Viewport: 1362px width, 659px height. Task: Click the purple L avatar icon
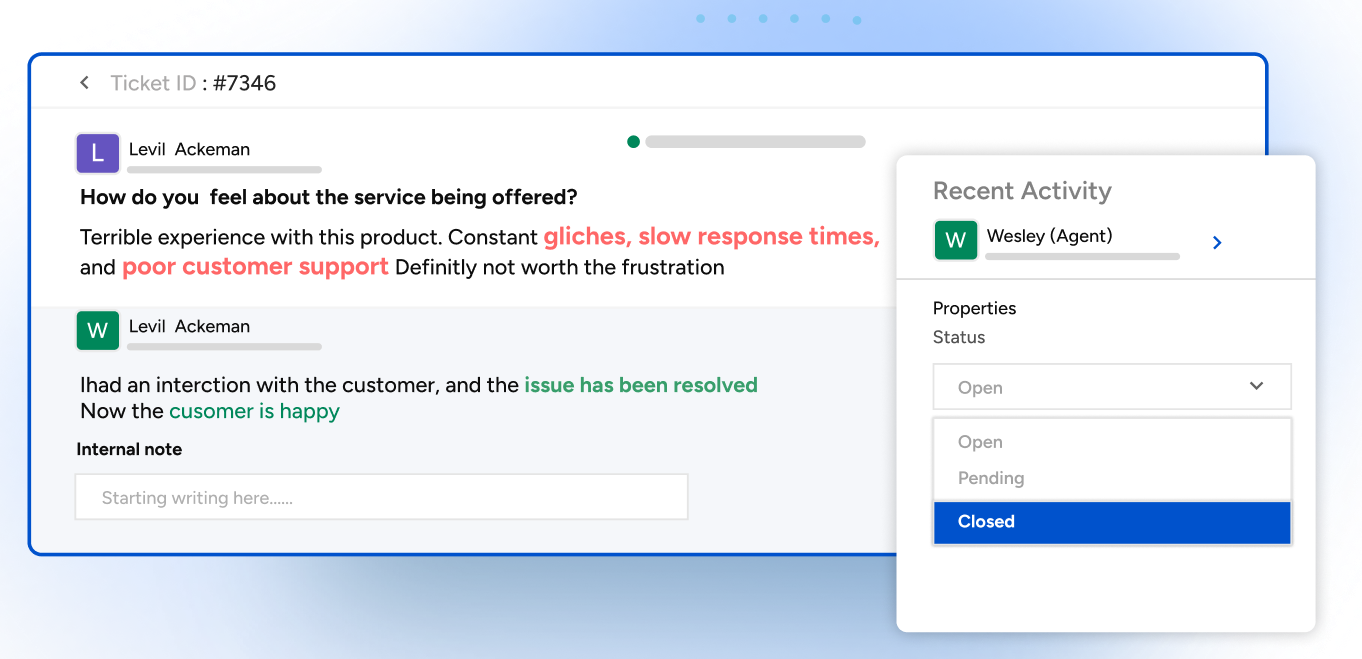[x=97, y=153]
